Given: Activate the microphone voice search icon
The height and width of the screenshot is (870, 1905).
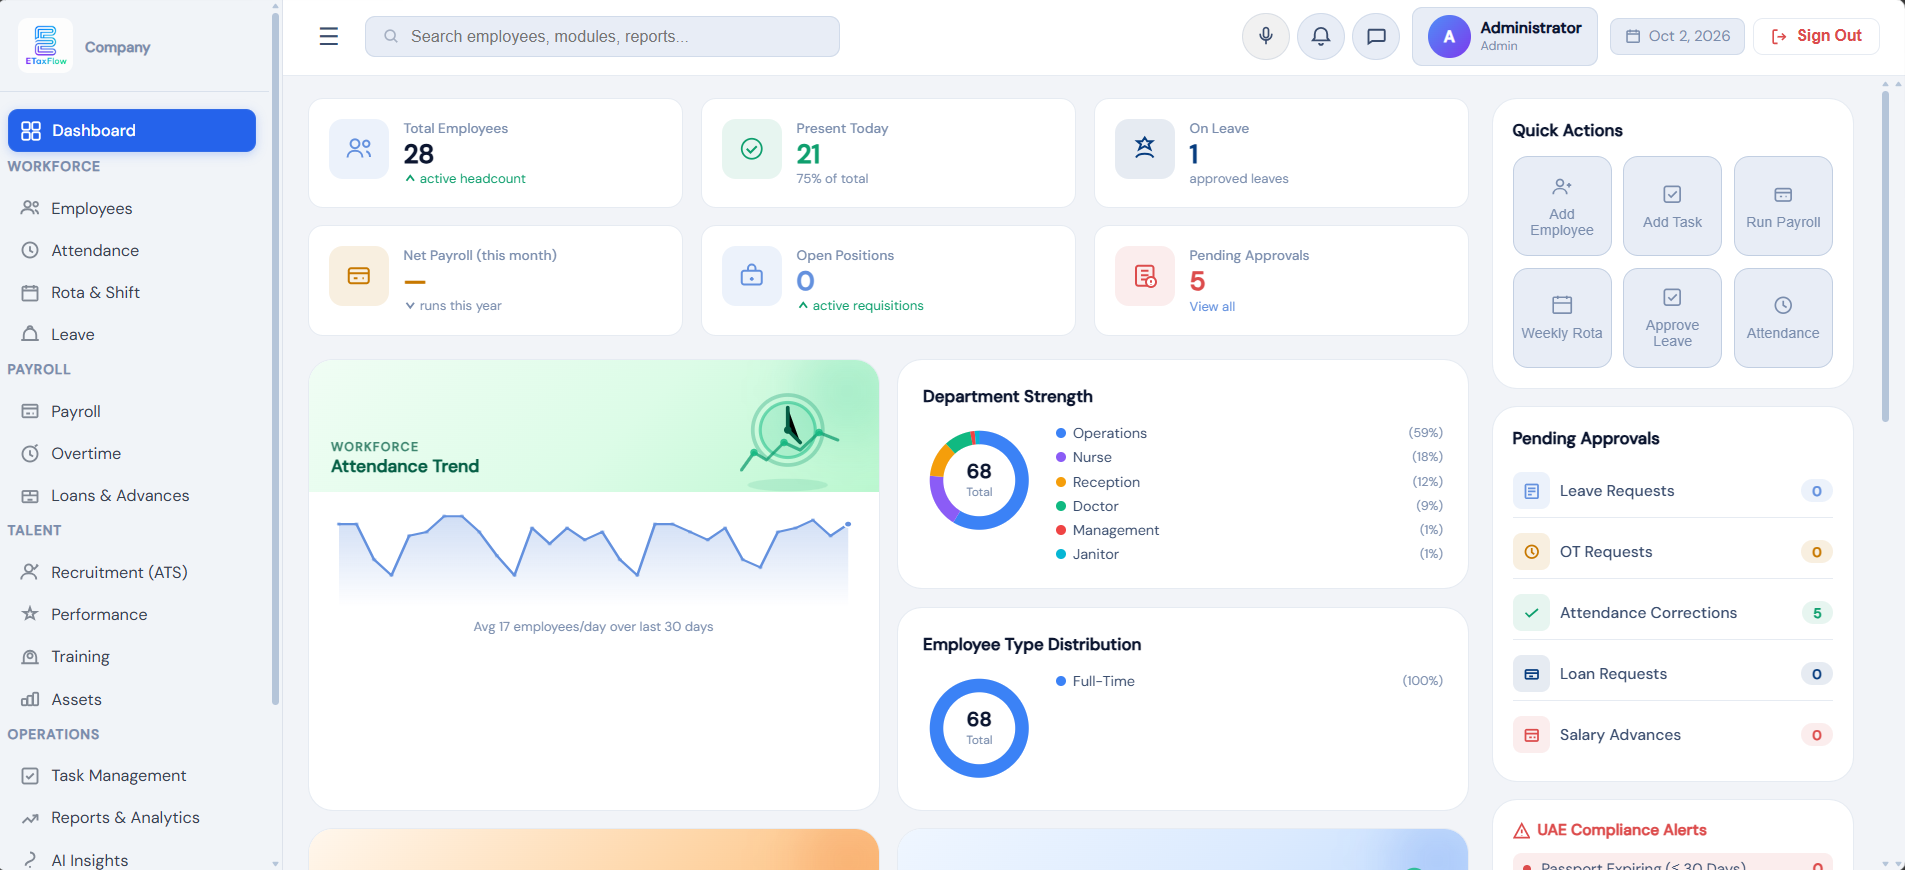Looking at the screenshot, I should [x=1266, y=37].
